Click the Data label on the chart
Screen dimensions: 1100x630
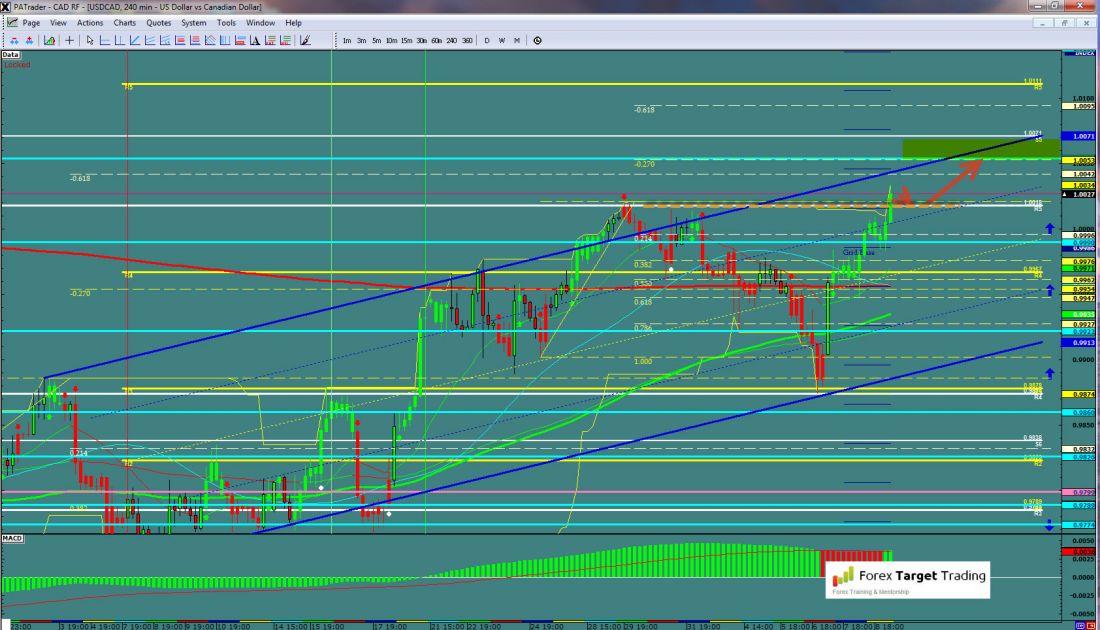click(x=11, y=55)
